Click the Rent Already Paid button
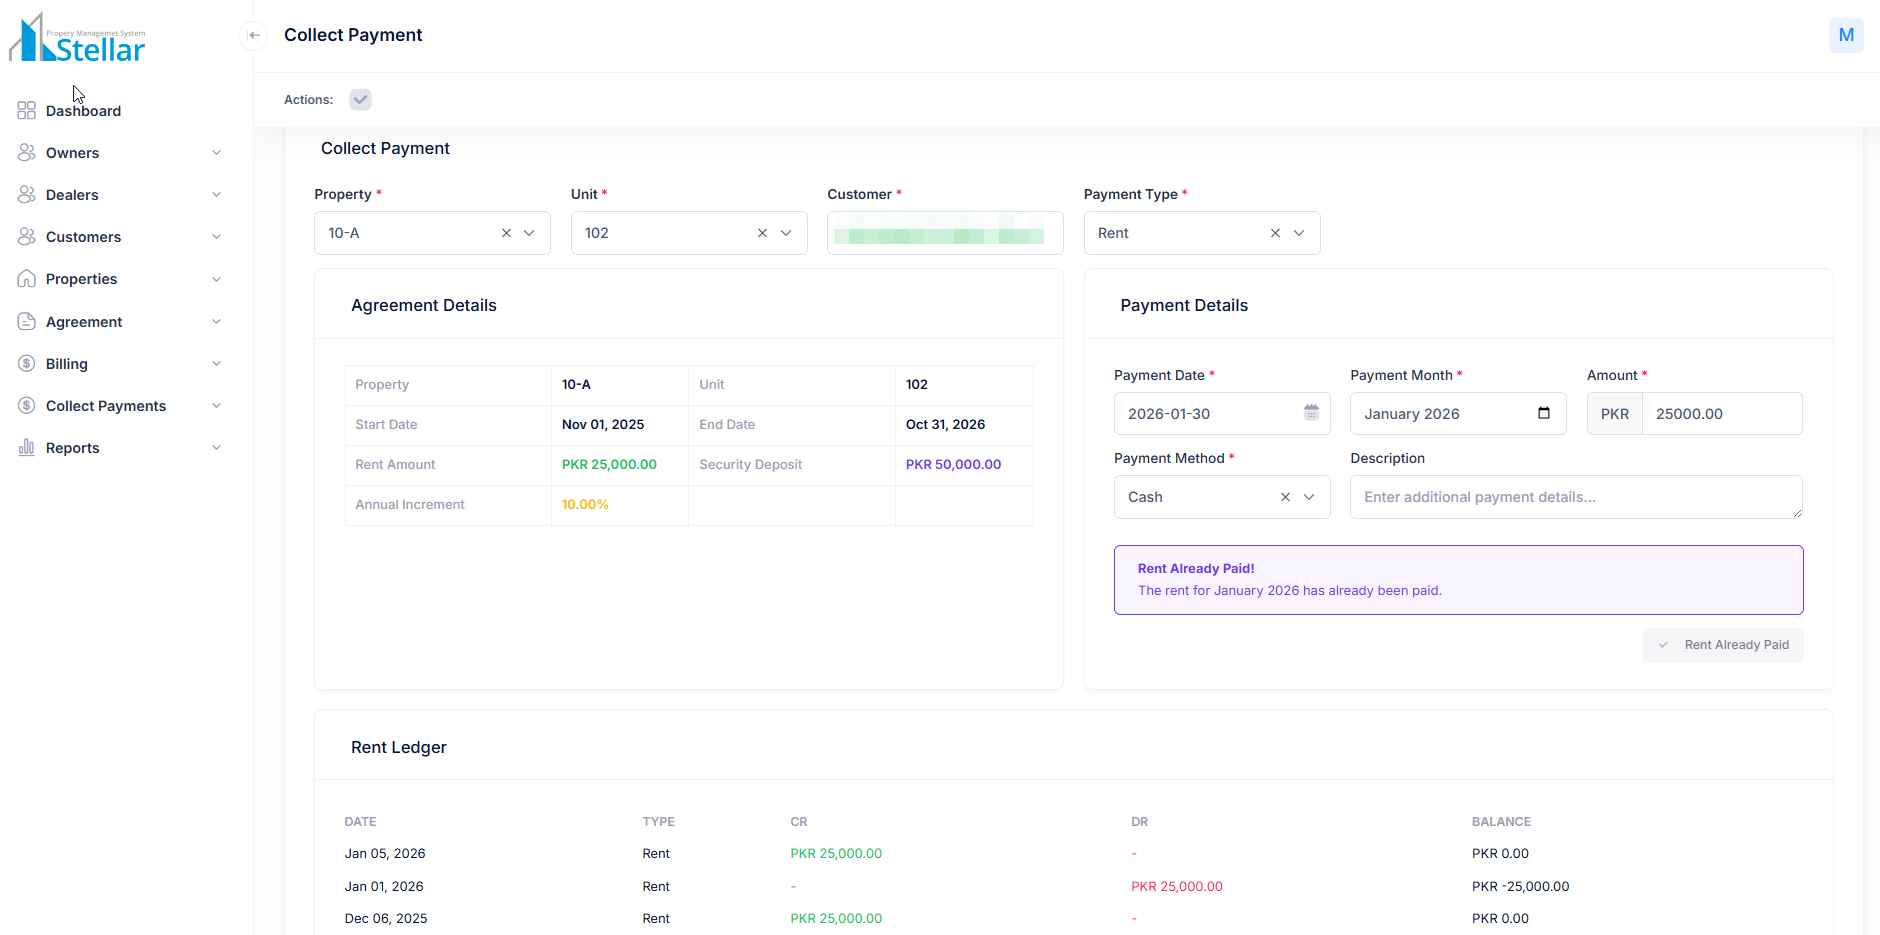1880x935 pixels. pos(1722,645)
